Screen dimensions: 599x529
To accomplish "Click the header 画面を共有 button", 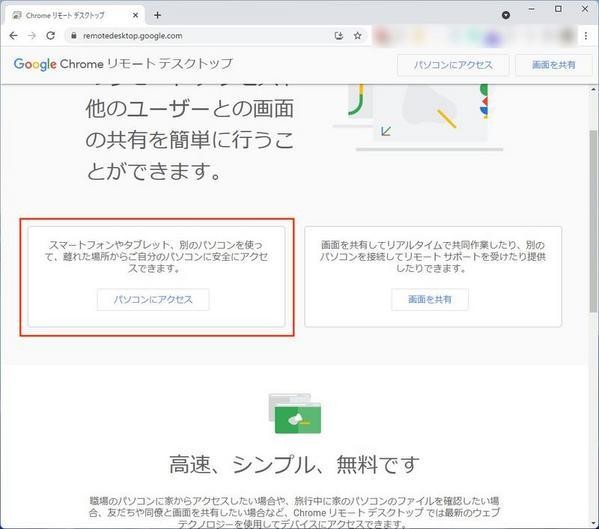I will coord(554,65).
